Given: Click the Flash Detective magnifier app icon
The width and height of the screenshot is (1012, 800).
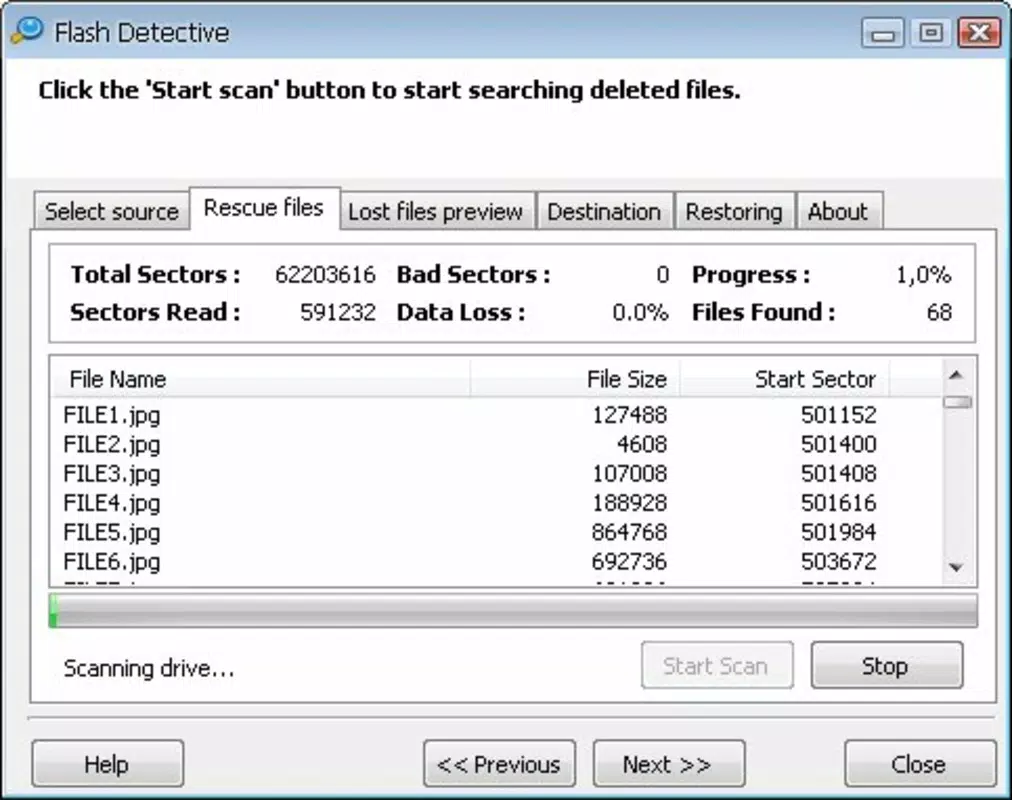Looking at the screenshot, I should pyautogui.click(x=26, y=31).
